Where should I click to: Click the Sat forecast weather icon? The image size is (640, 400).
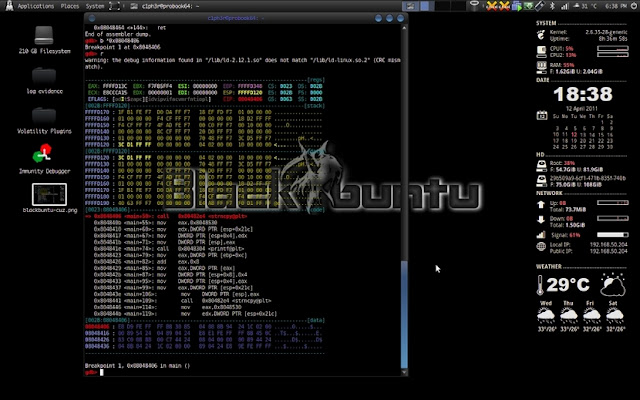615,316
